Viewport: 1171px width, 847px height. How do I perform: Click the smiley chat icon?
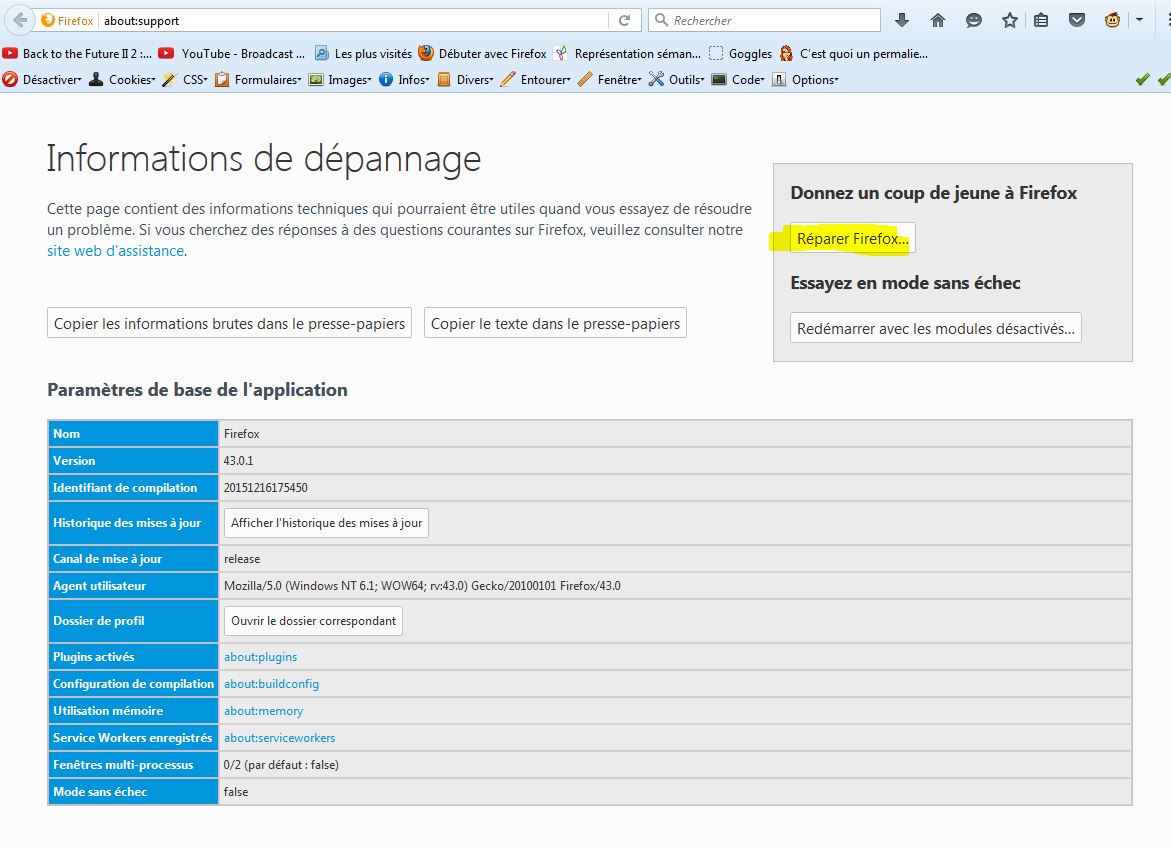coord(974,20)
